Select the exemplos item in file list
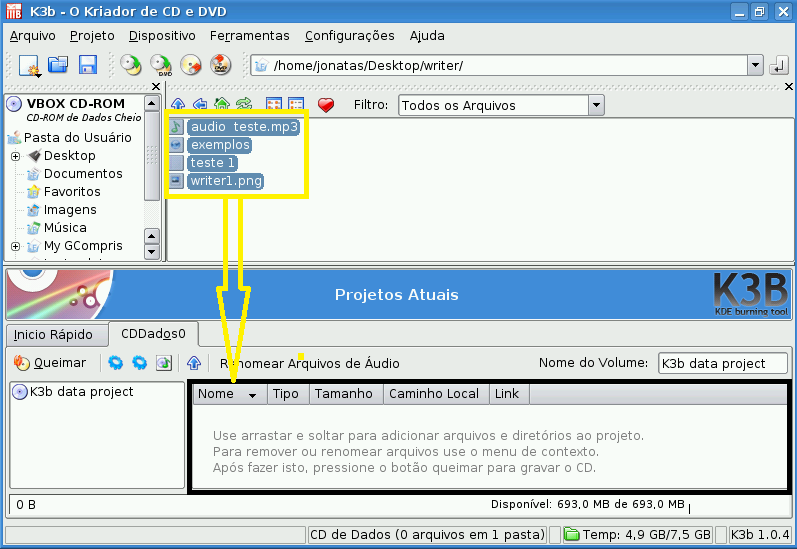The image size is (797, 549). (x=220, y=145)
